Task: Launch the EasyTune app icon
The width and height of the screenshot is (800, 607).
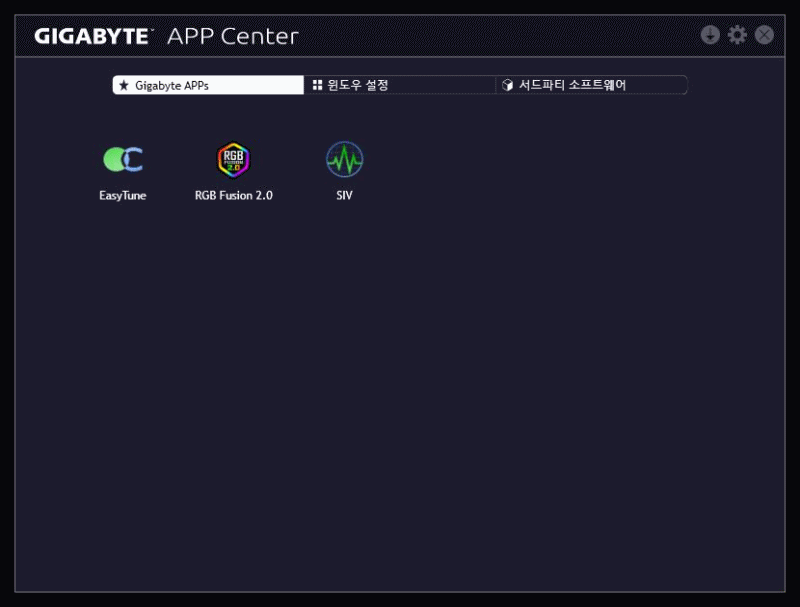Action: pos(123,160)
